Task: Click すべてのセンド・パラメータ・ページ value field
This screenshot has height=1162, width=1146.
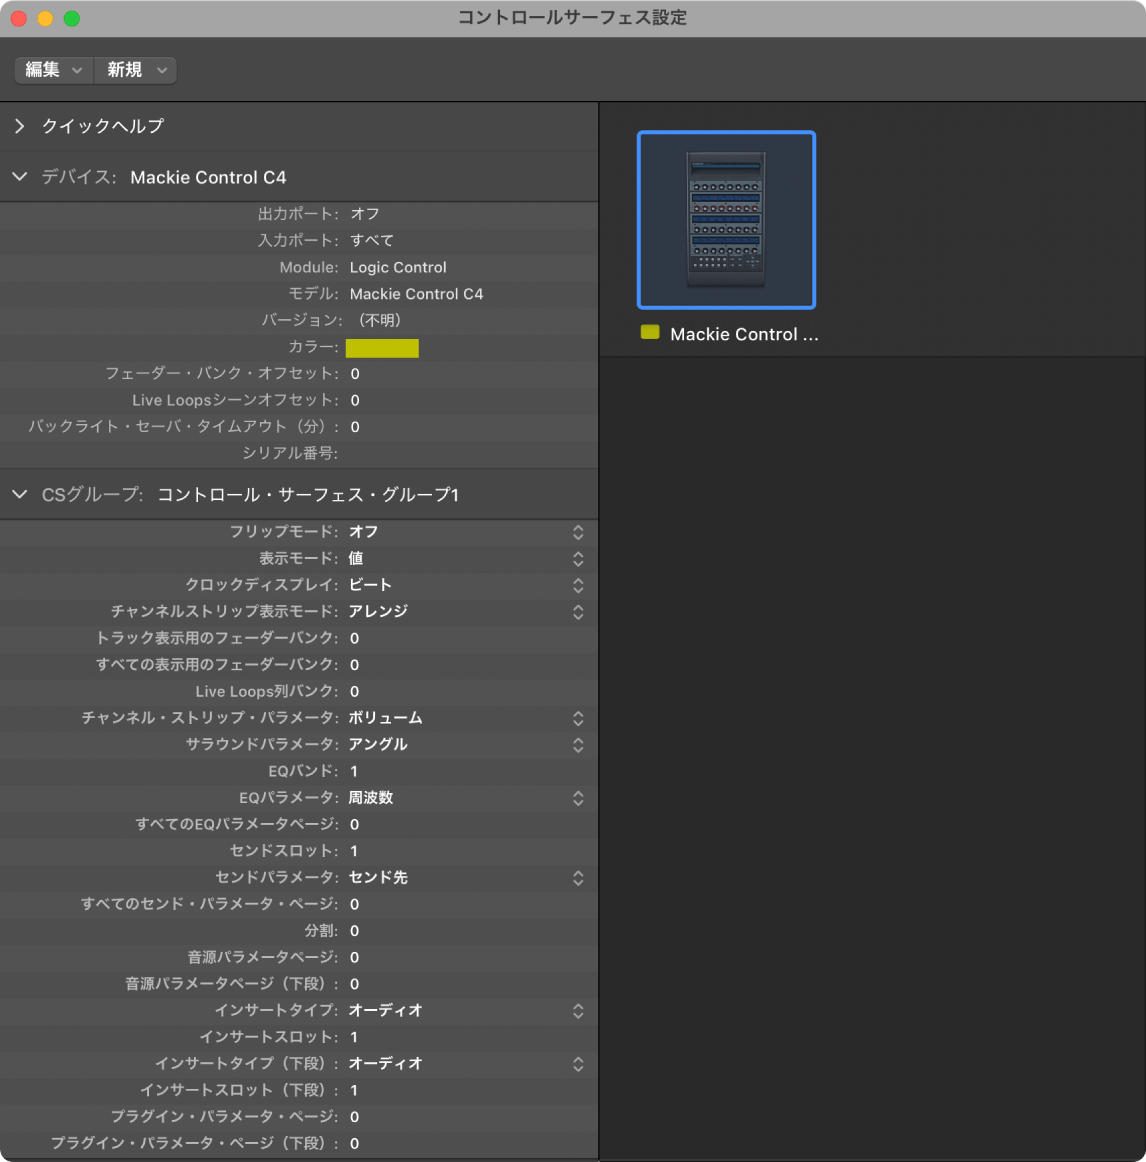Action: (x=354, y=905)
